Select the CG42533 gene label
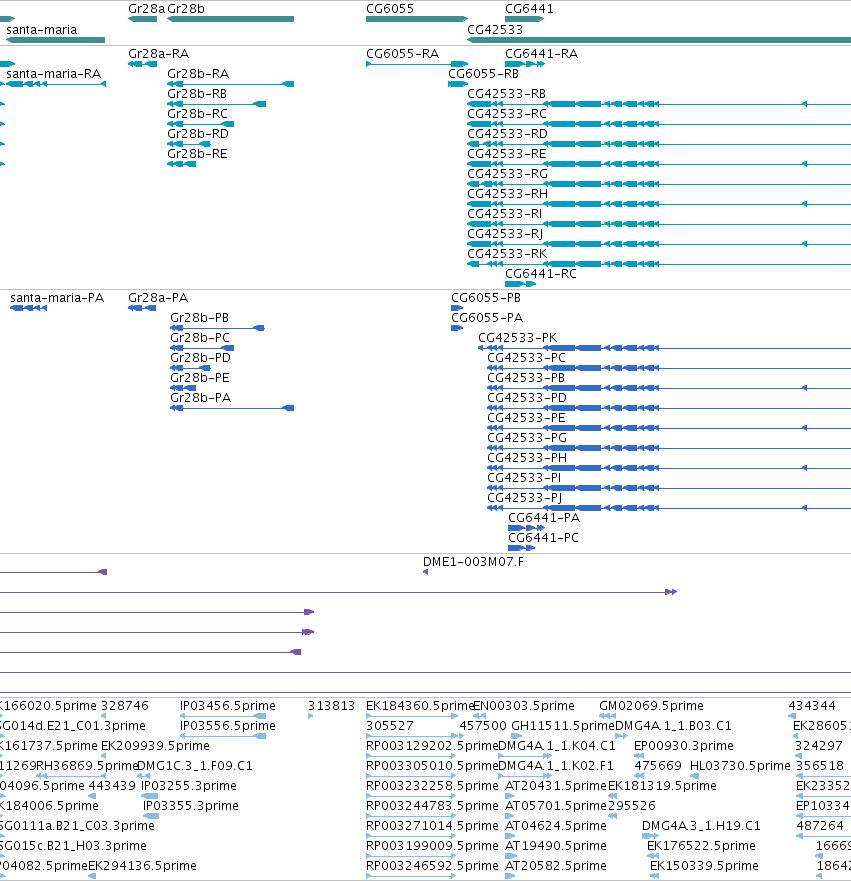Viewport: 851px width, 881px height. coord(495,30)
